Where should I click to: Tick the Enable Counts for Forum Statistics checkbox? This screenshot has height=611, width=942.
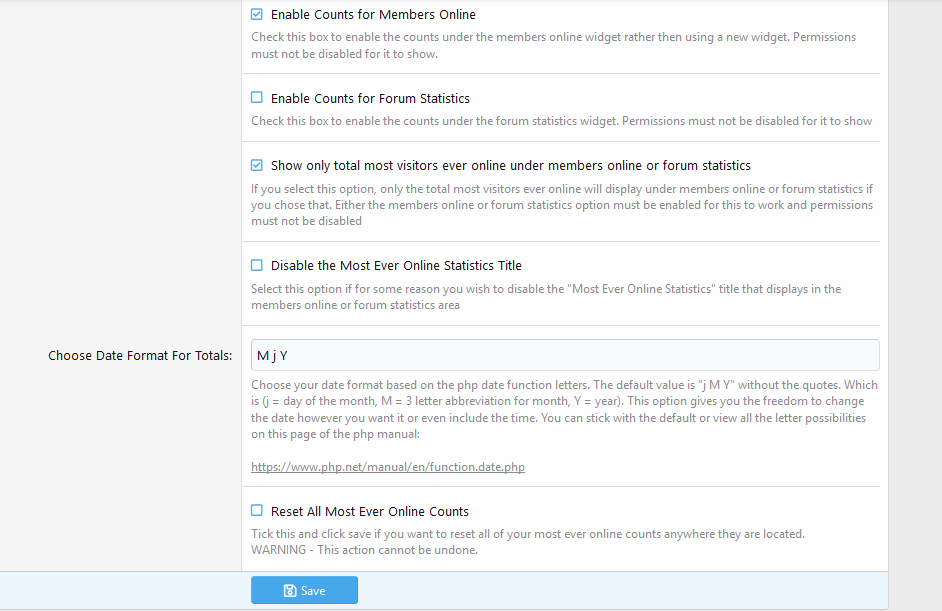257,98
